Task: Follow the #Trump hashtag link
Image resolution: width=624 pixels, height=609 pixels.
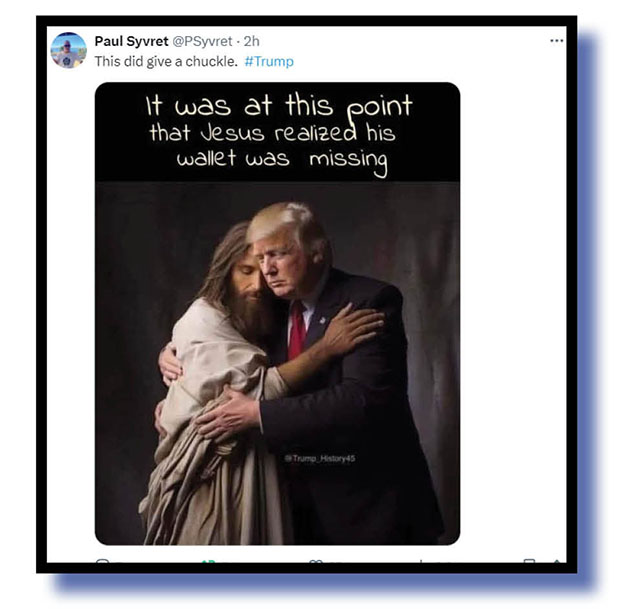Action: click(269, 61)
